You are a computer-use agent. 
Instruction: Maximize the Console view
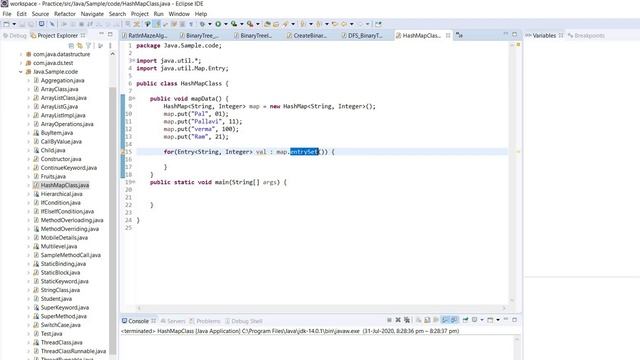514,320
